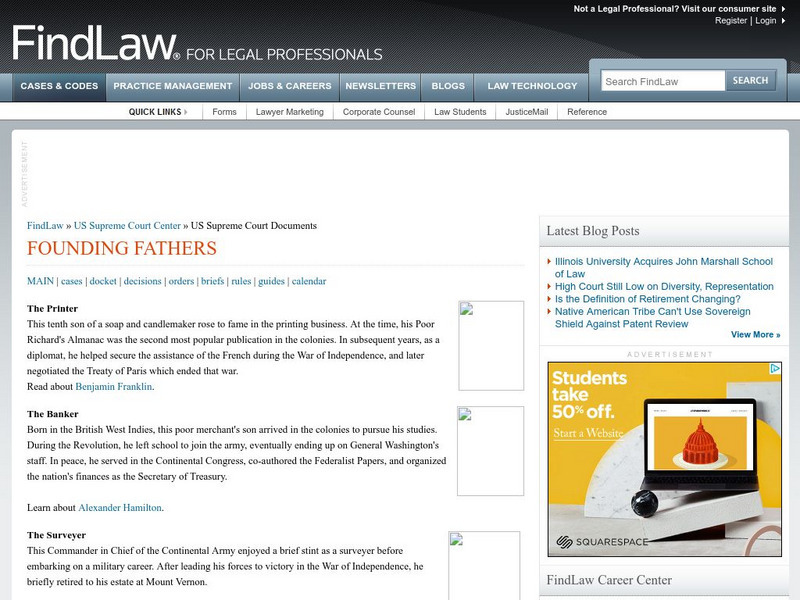
Task: Click the US Supreme Court Center breadcrumb
Action: 127,226
